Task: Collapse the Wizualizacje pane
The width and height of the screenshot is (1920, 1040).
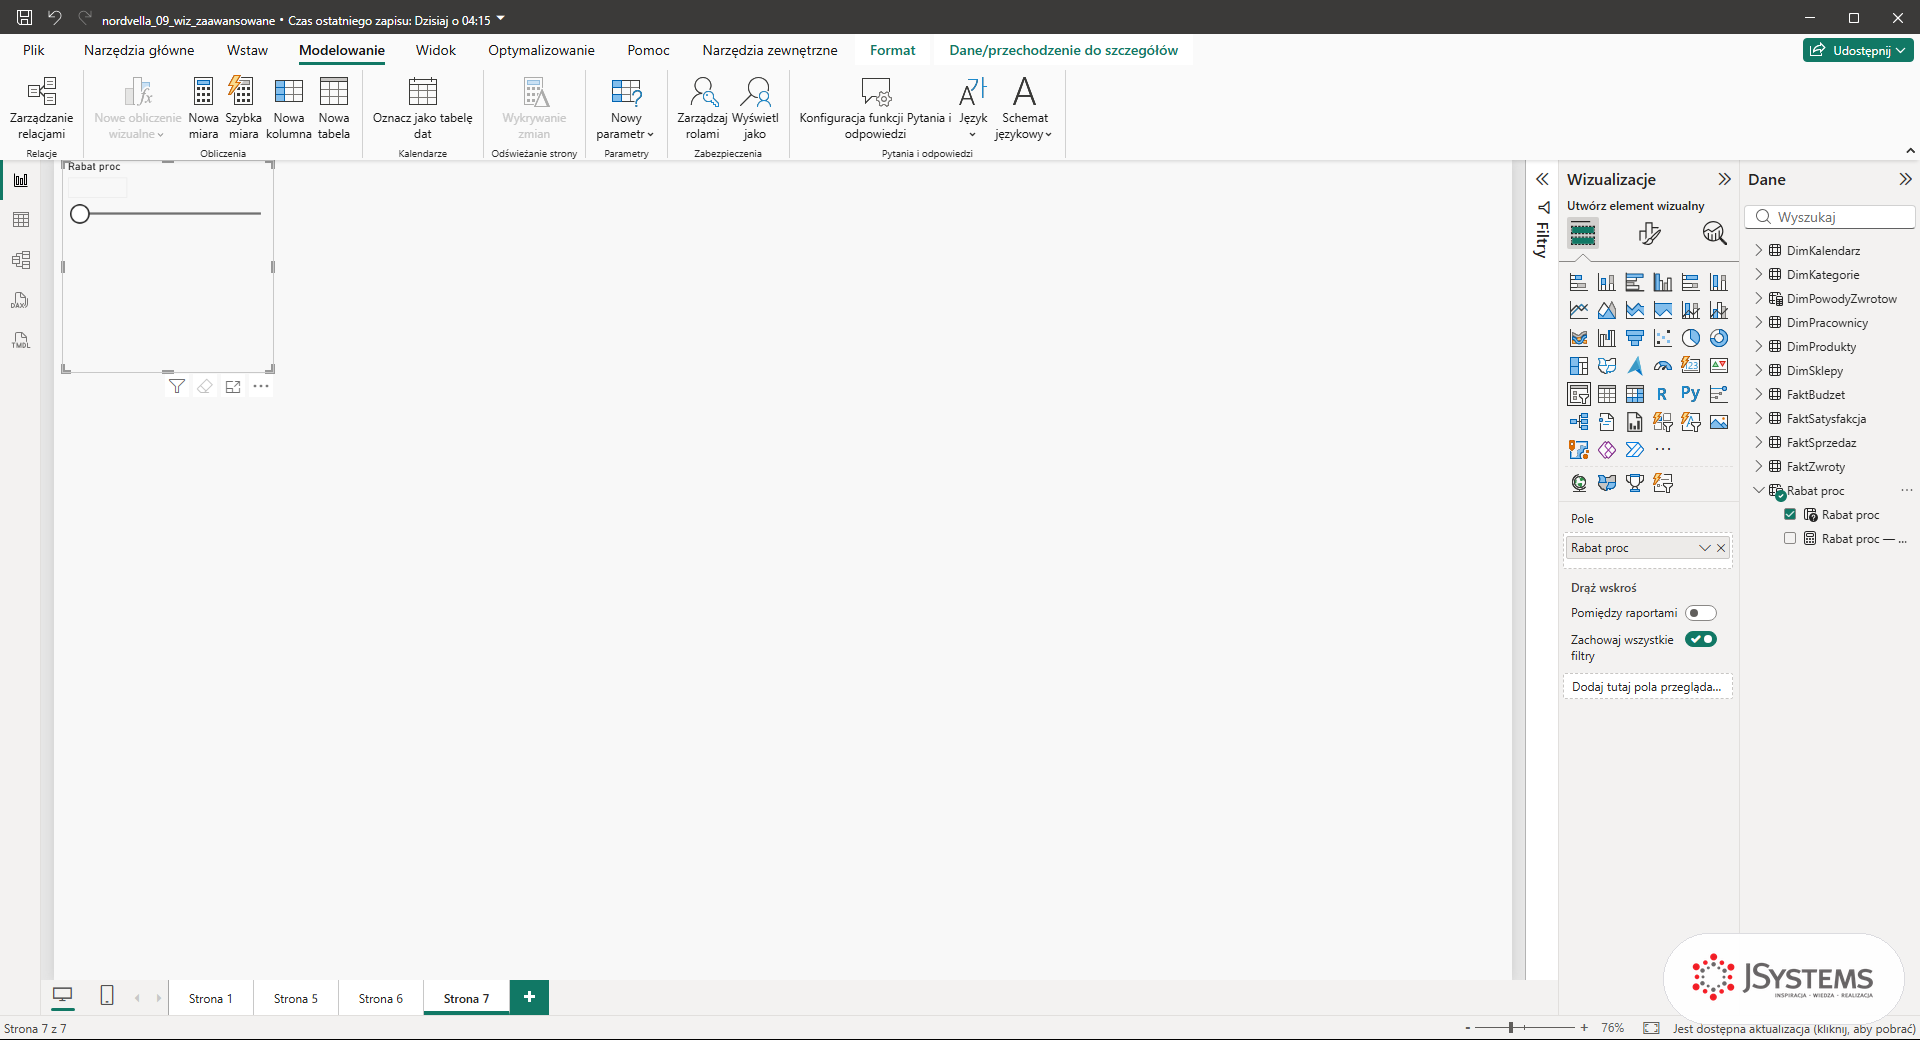Action: click(1724, 179)
